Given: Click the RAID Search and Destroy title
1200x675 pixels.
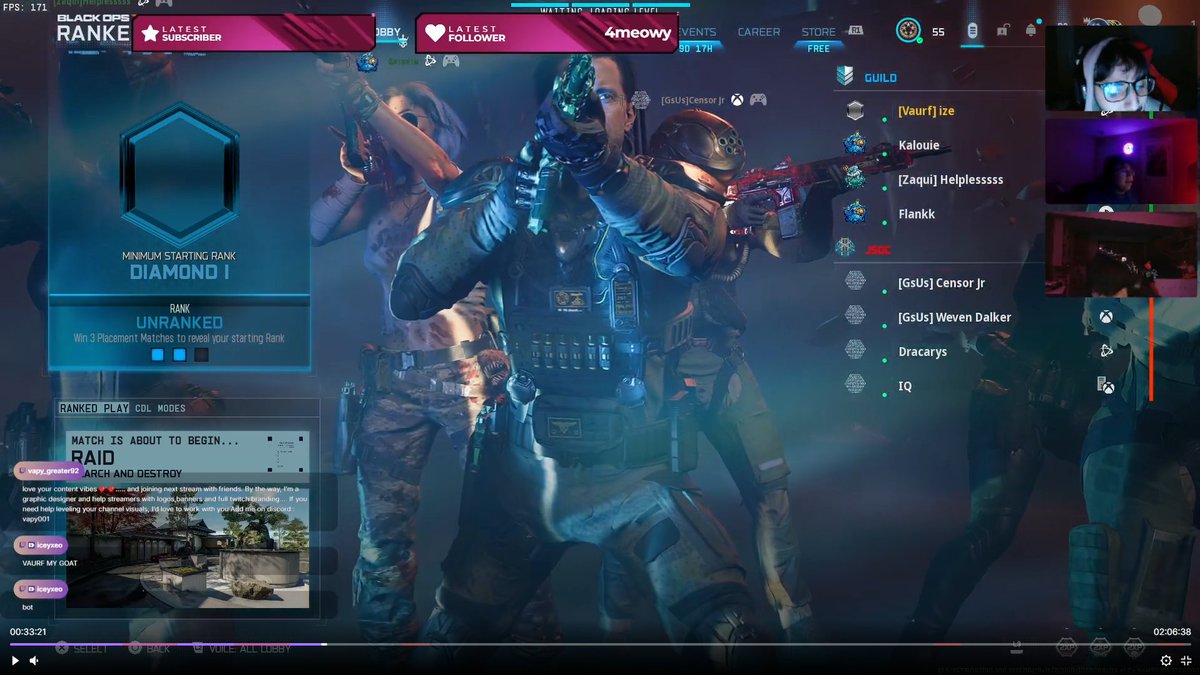Looking at the screenshot, I should point(126,464).
